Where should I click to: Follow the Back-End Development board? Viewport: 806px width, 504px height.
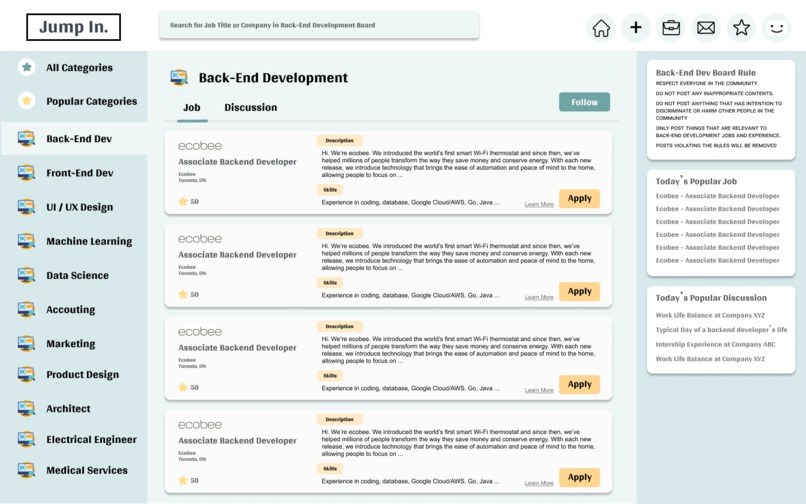point(584,102)
